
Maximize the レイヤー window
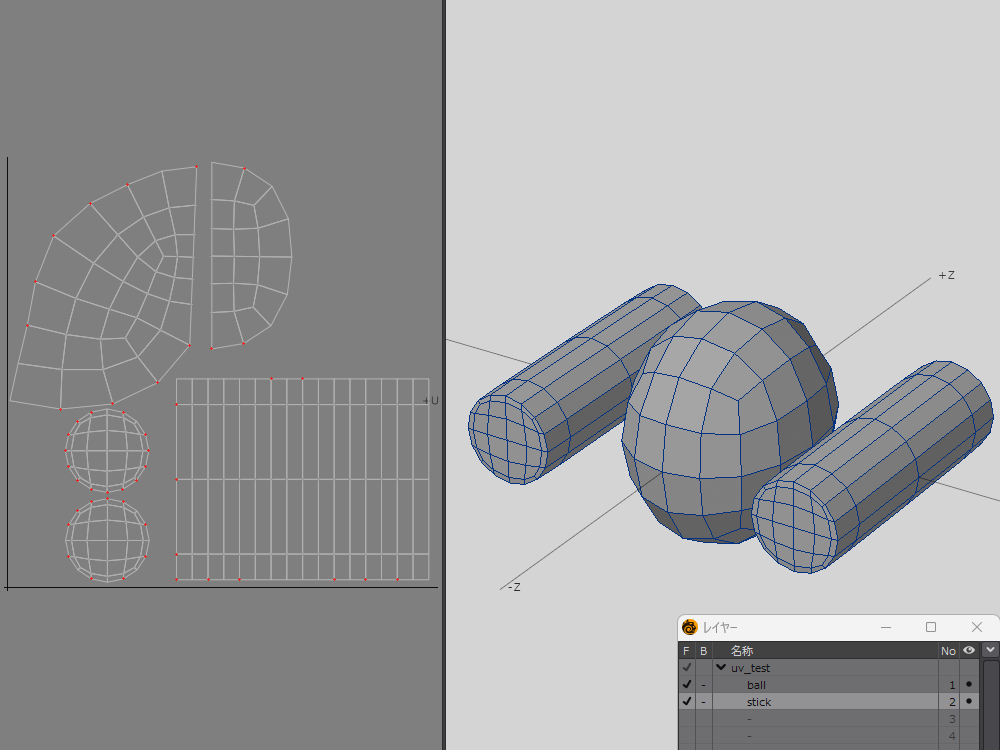coord(931,627)
